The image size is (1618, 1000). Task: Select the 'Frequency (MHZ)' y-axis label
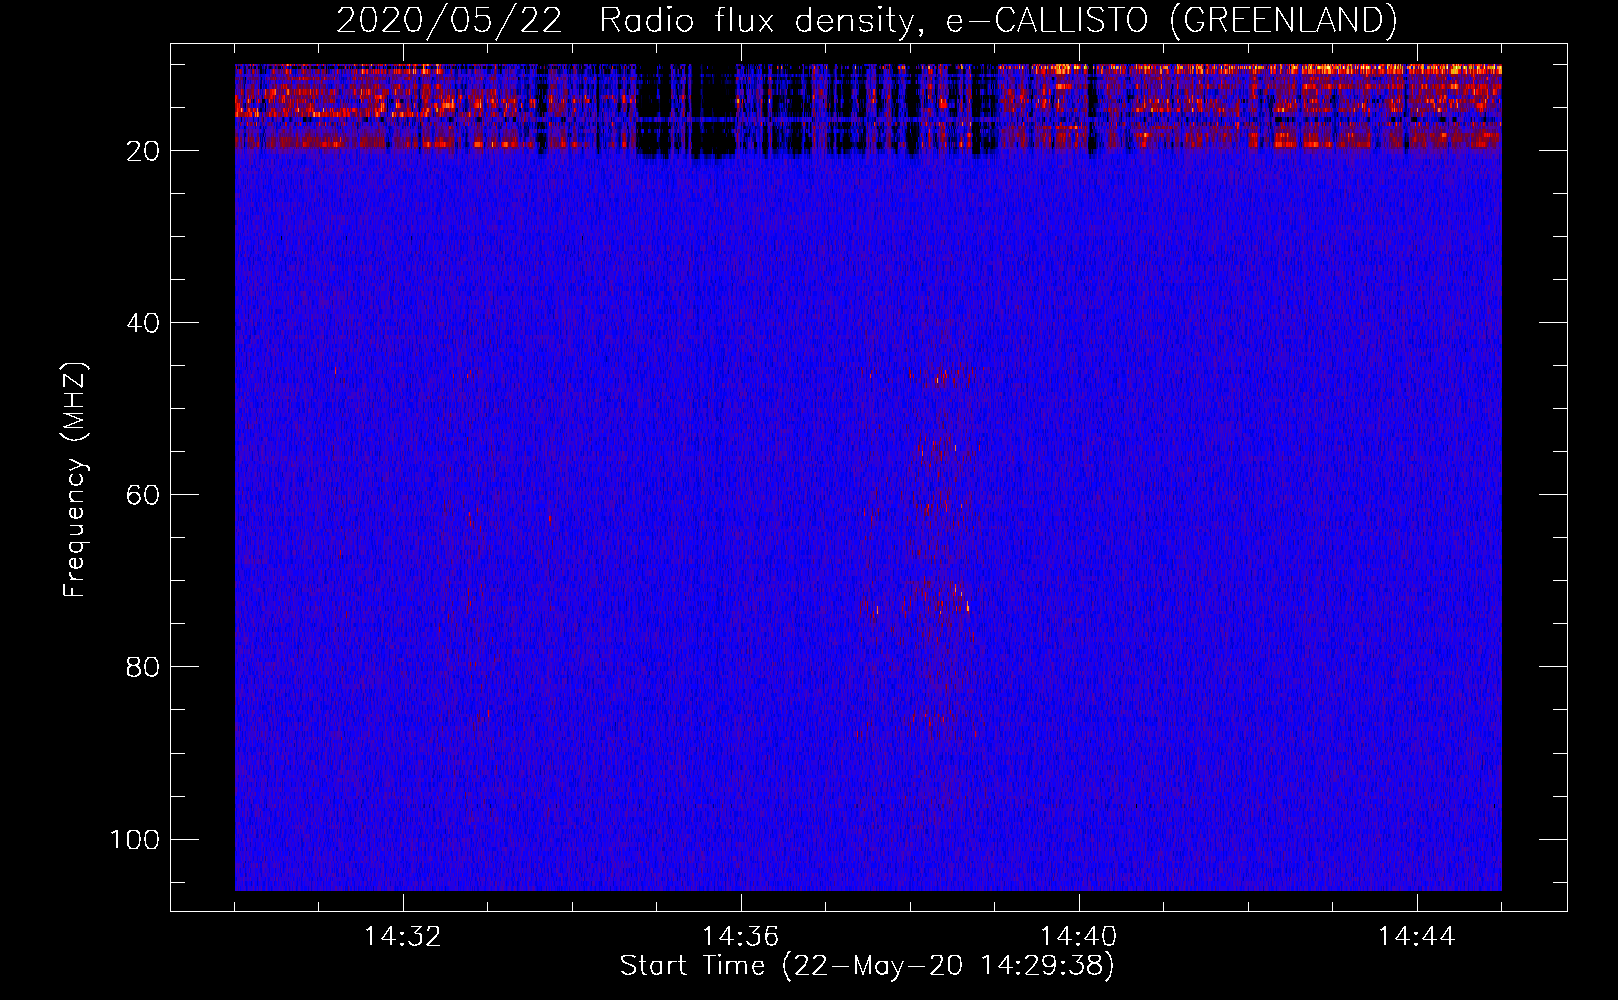75,480
